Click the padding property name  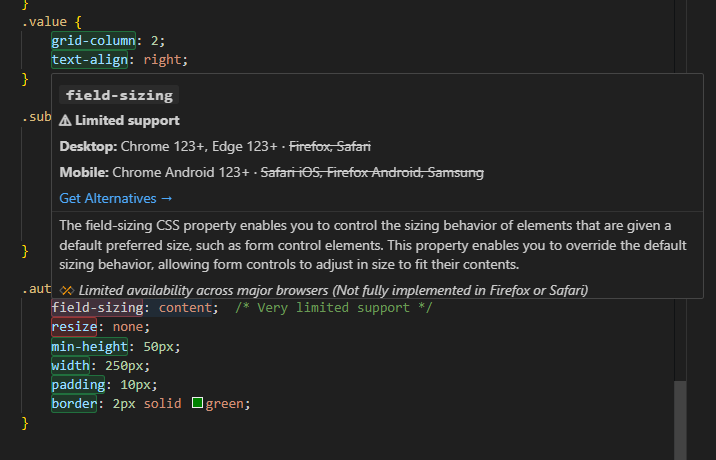[x=78, y=385]
